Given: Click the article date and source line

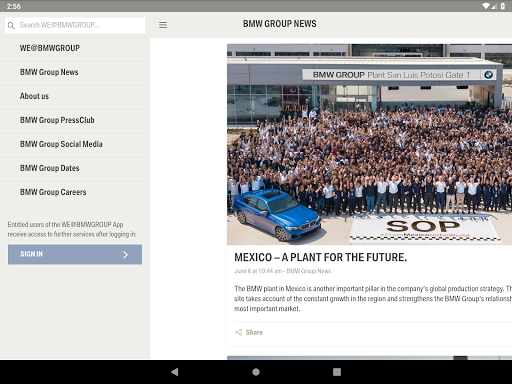Looking at the screenshot, I should click(282, 271).
